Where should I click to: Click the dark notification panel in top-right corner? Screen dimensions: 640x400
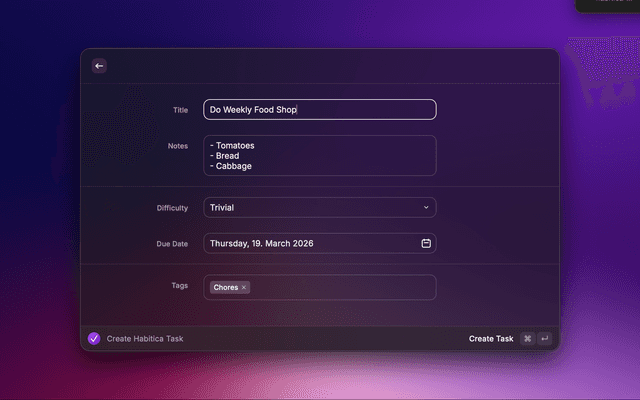coord(608,5)
